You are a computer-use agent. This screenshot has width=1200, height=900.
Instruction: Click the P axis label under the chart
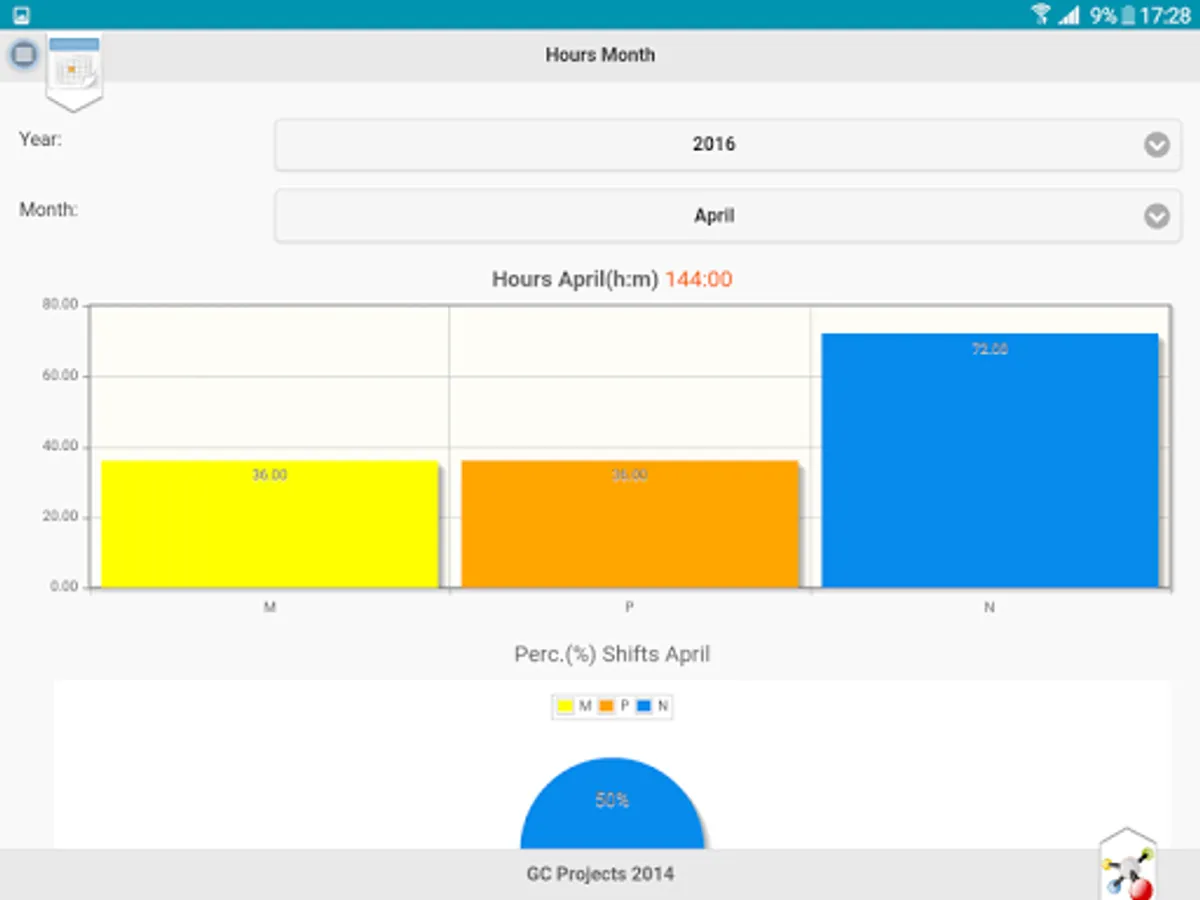tap(630, 607)
